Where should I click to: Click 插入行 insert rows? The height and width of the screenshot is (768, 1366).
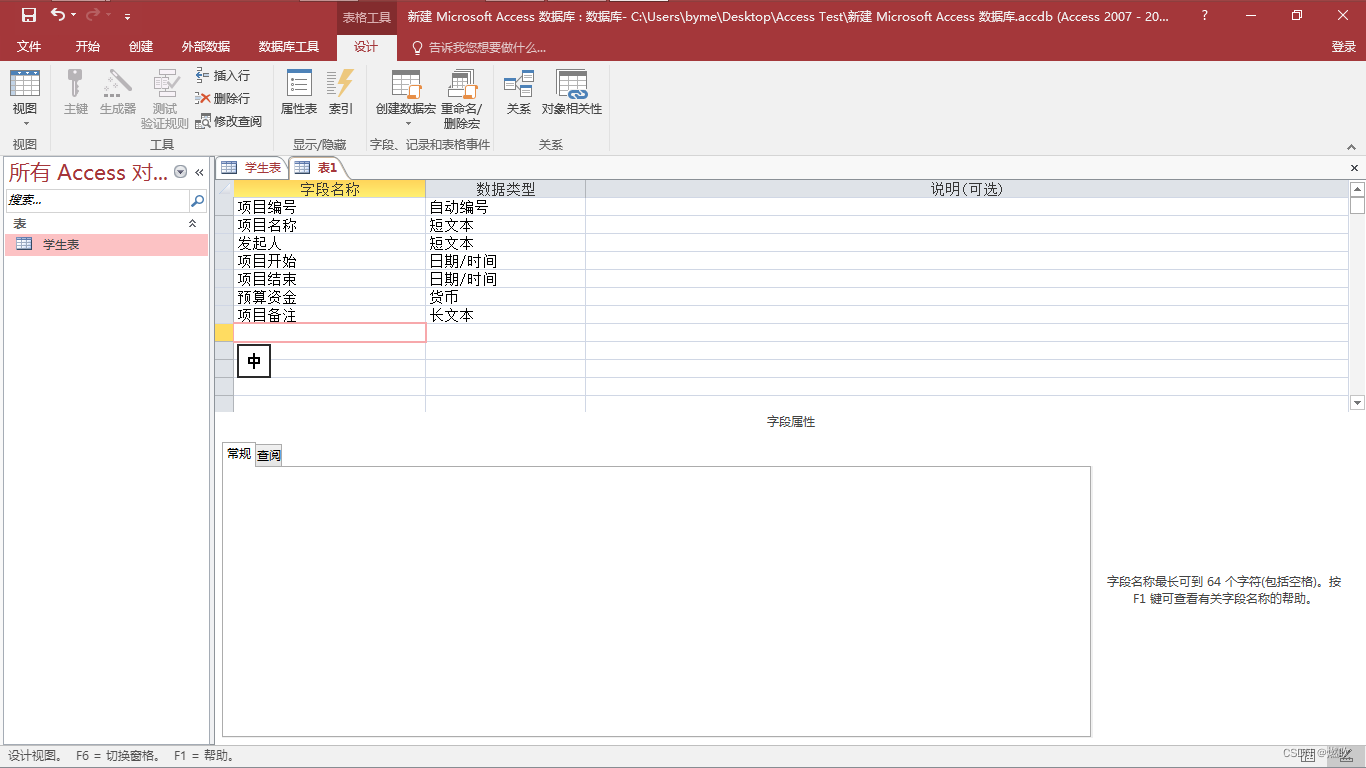click(222, 75)
